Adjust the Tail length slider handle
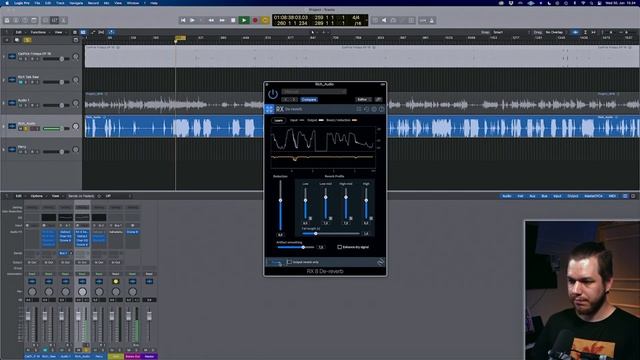 (316, 233)
